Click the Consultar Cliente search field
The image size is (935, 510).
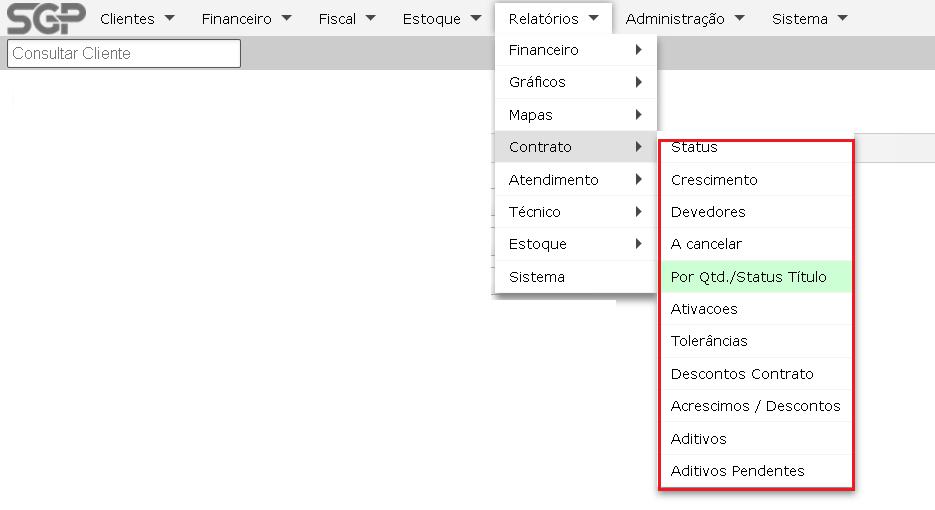[124, 53]
